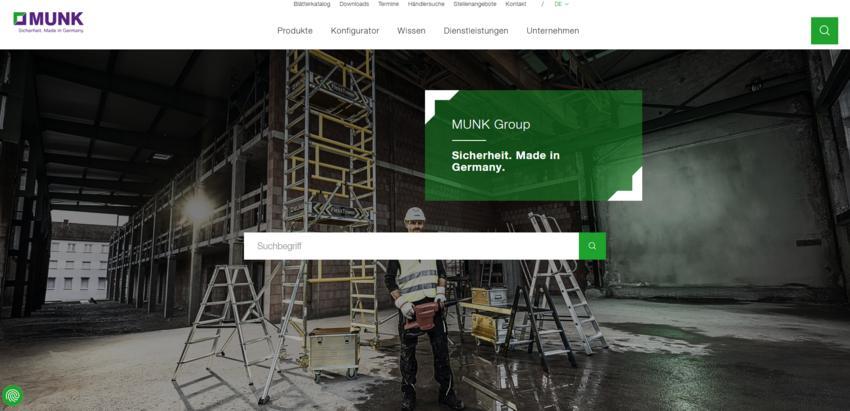Click the MUNK Group heading
The height and width of the screenshot is (411, 850).
pos(491,125)
